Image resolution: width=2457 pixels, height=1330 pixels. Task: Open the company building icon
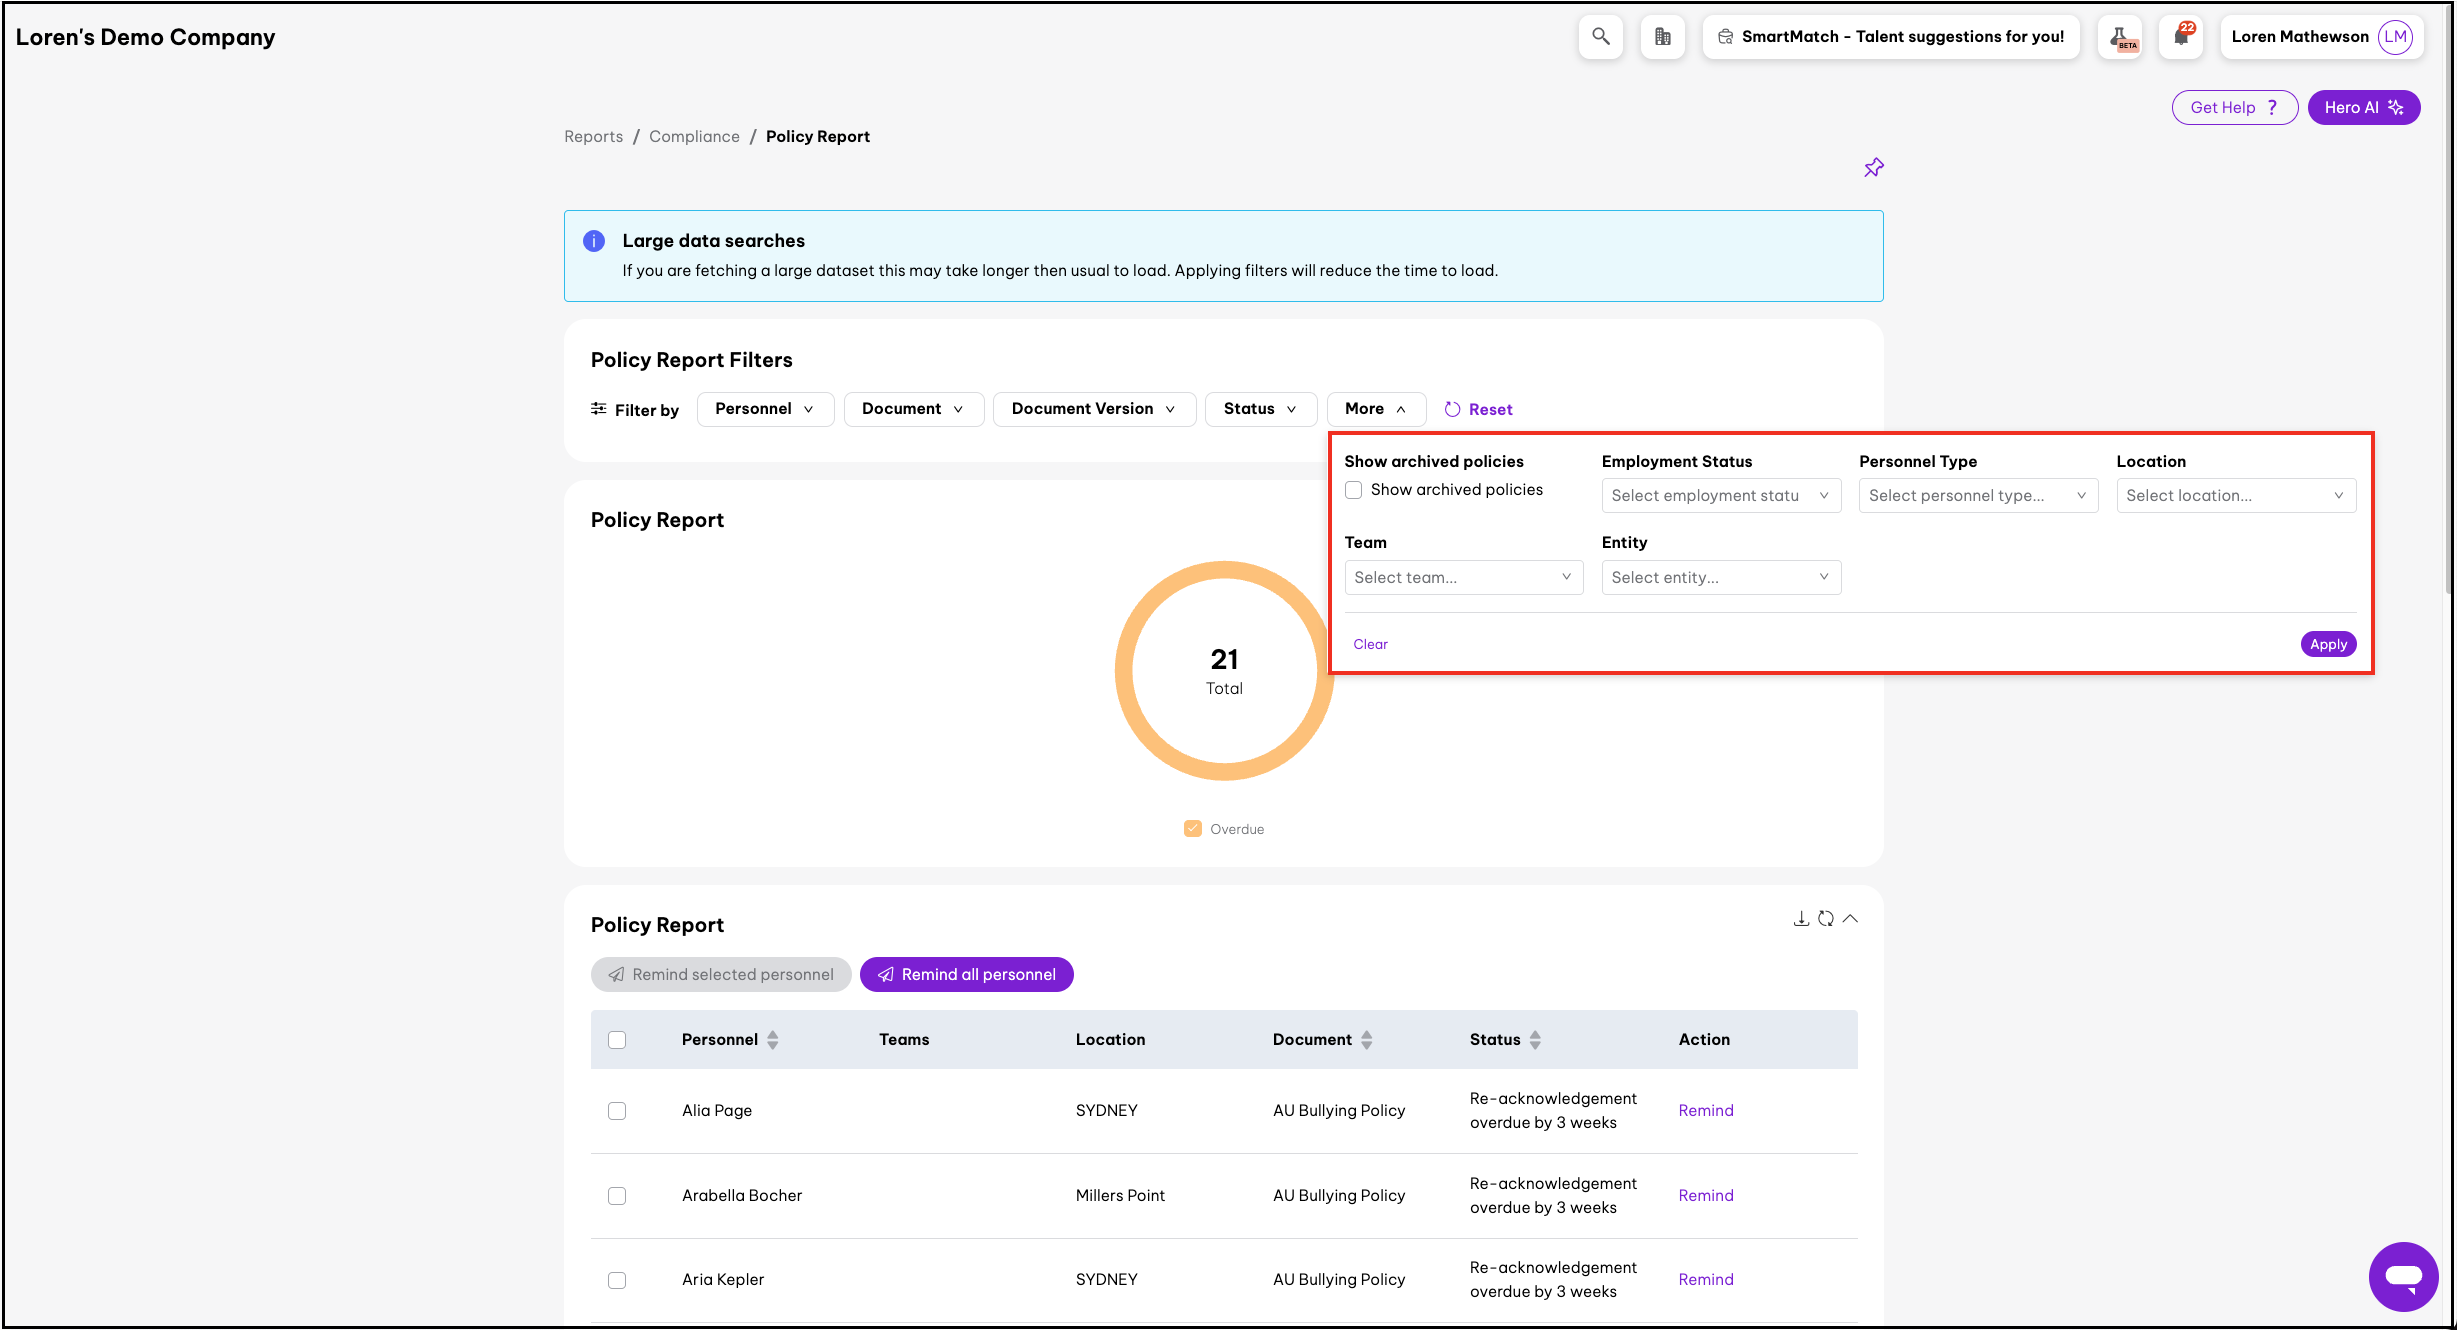click(1662, 37)
